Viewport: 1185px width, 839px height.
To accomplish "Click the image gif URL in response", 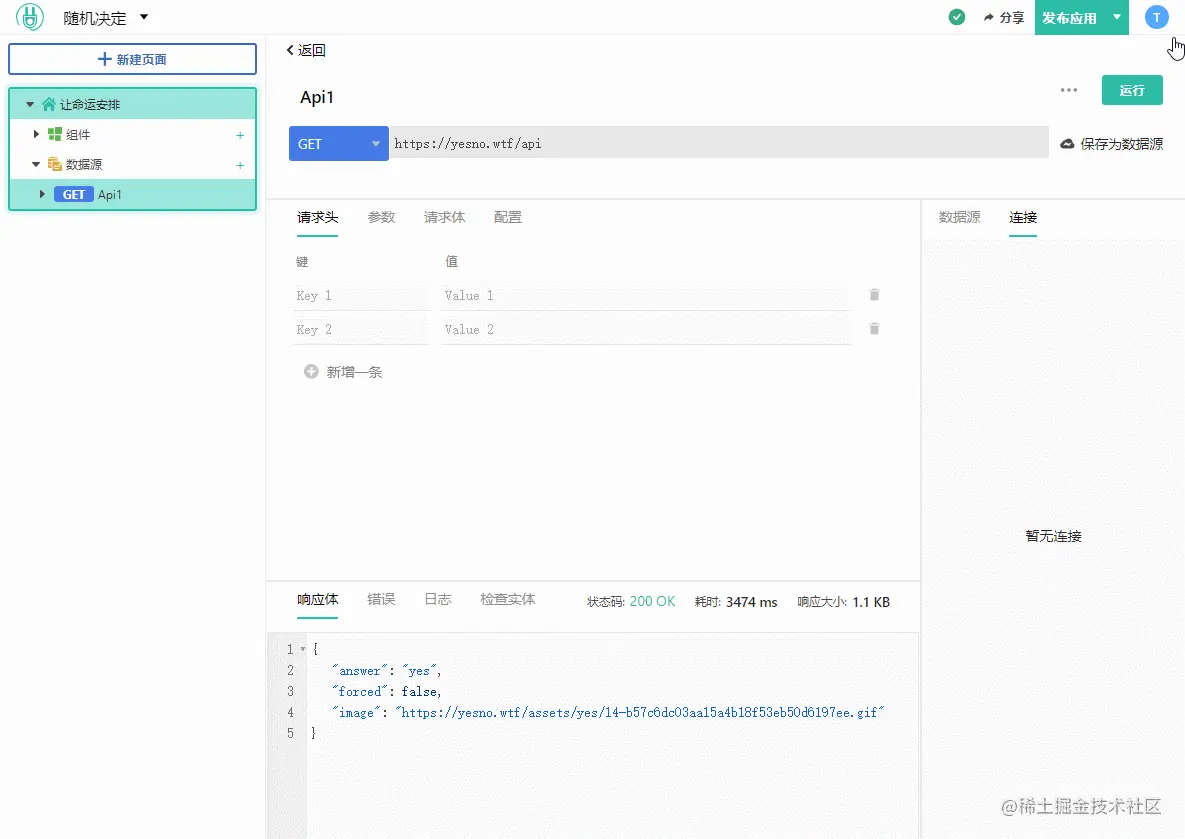I will 639,713.
